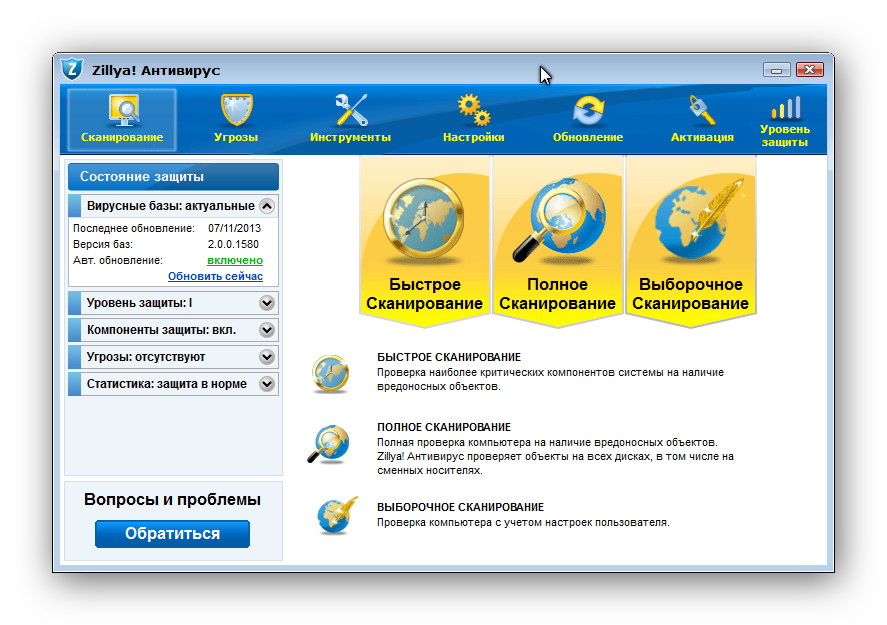Start custom scan (Выборочное Сканирование) banner

pos(690,240)
